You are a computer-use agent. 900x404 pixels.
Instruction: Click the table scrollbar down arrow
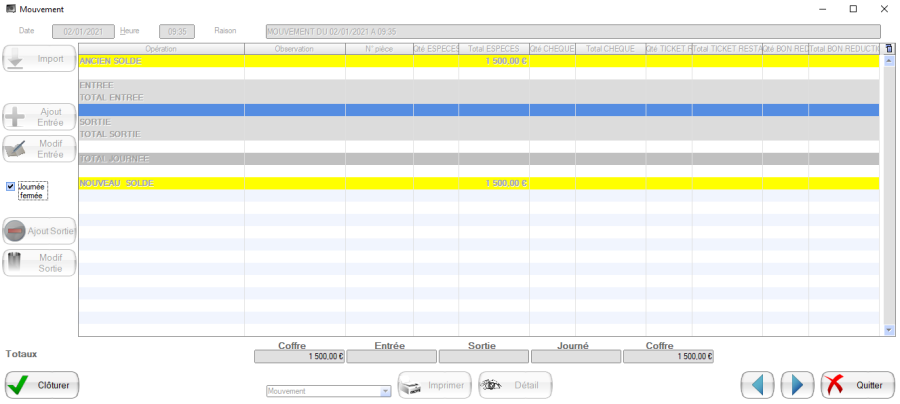pos(889,330)
